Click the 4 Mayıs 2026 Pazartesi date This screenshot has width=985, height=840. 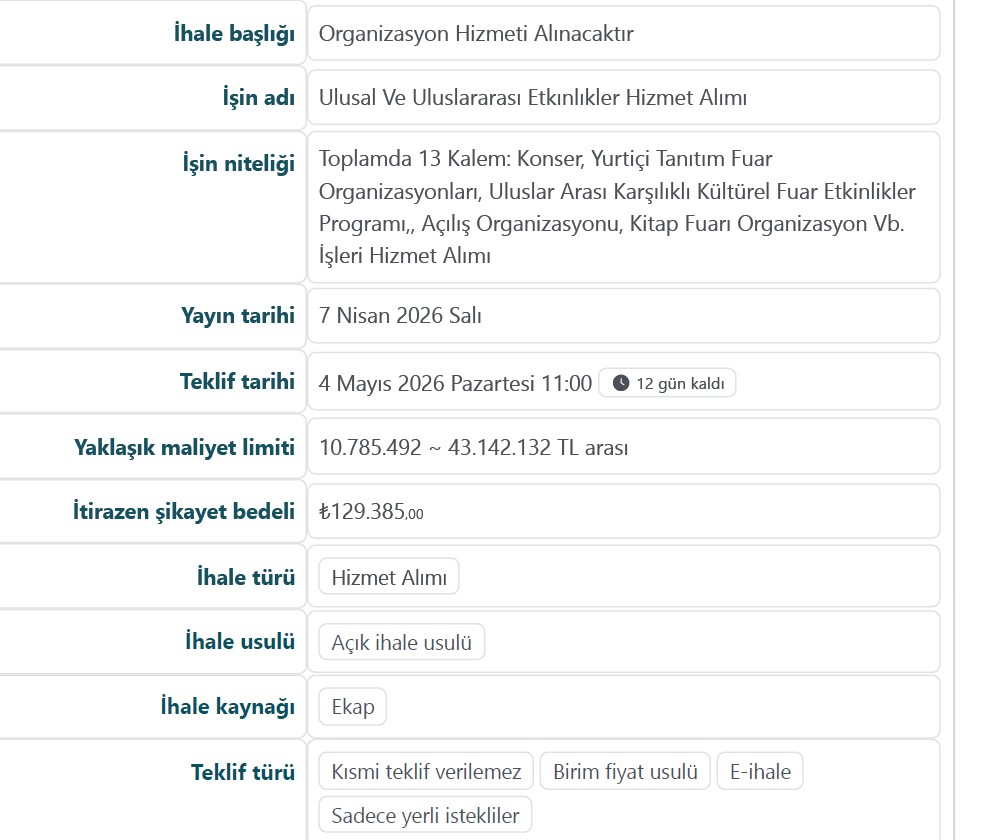point(455,383)
